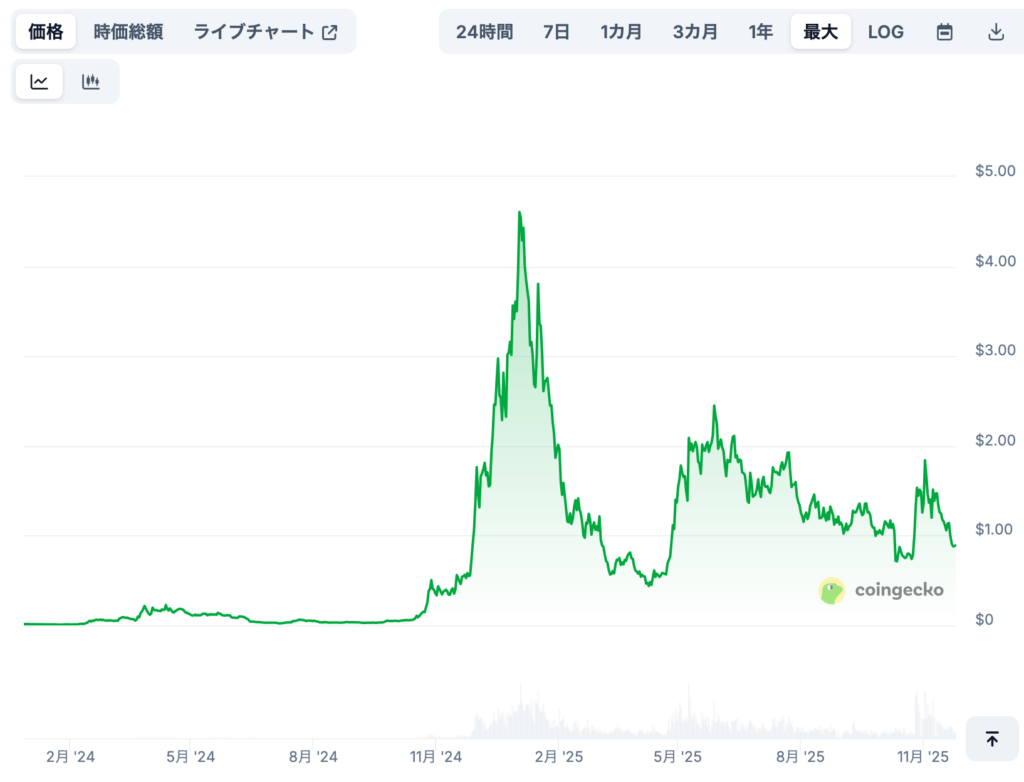The width and height of the screenshot is (1024, 782).
Task: Enable logarithmic scale with the LOG button
Action: (886, 31)
